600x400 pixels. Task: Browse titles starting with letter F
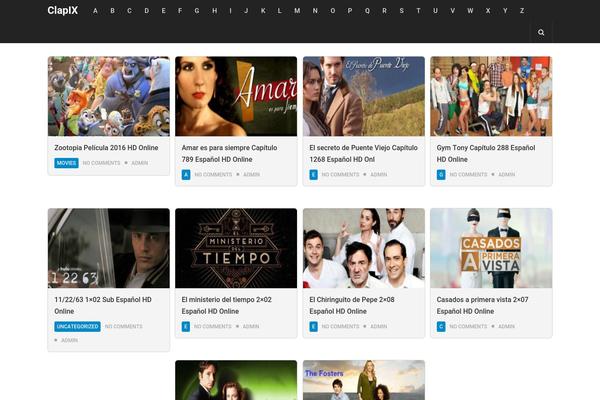(x=180, y=11)
